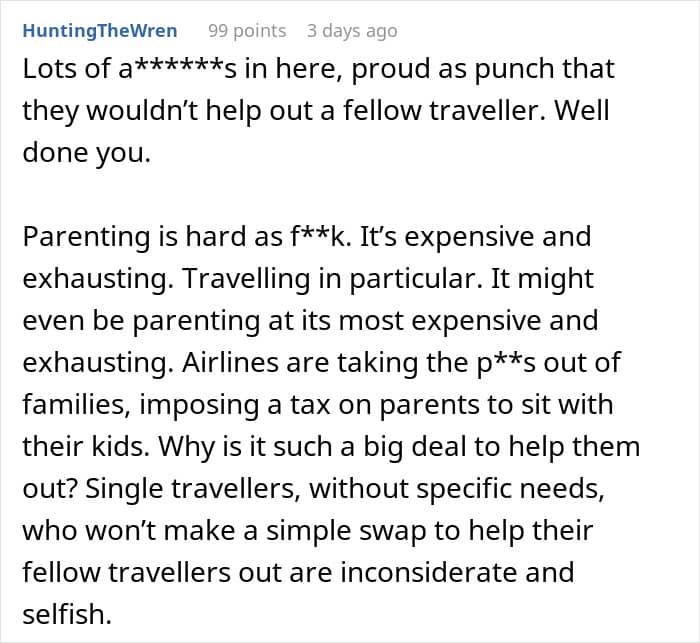700x643 pixels.
Task: Click the '3 days ago' timestamp
Action: click(x=352, y=31)
